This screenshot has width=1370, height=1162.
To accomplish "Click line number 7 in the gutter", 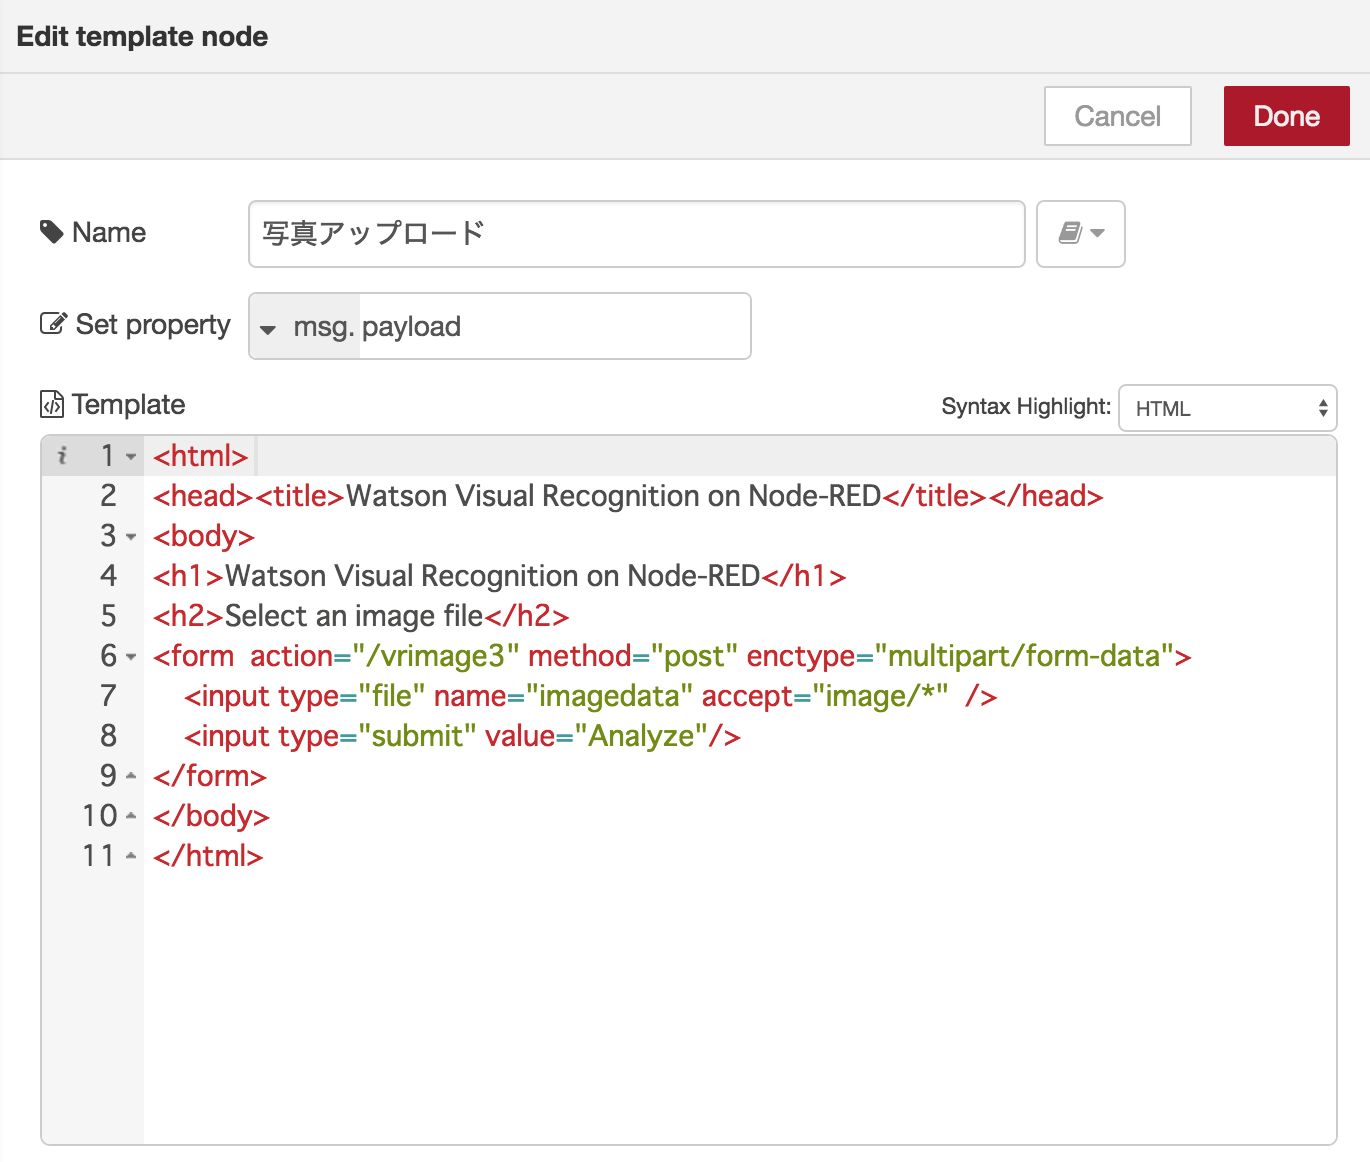I will 108,696.
